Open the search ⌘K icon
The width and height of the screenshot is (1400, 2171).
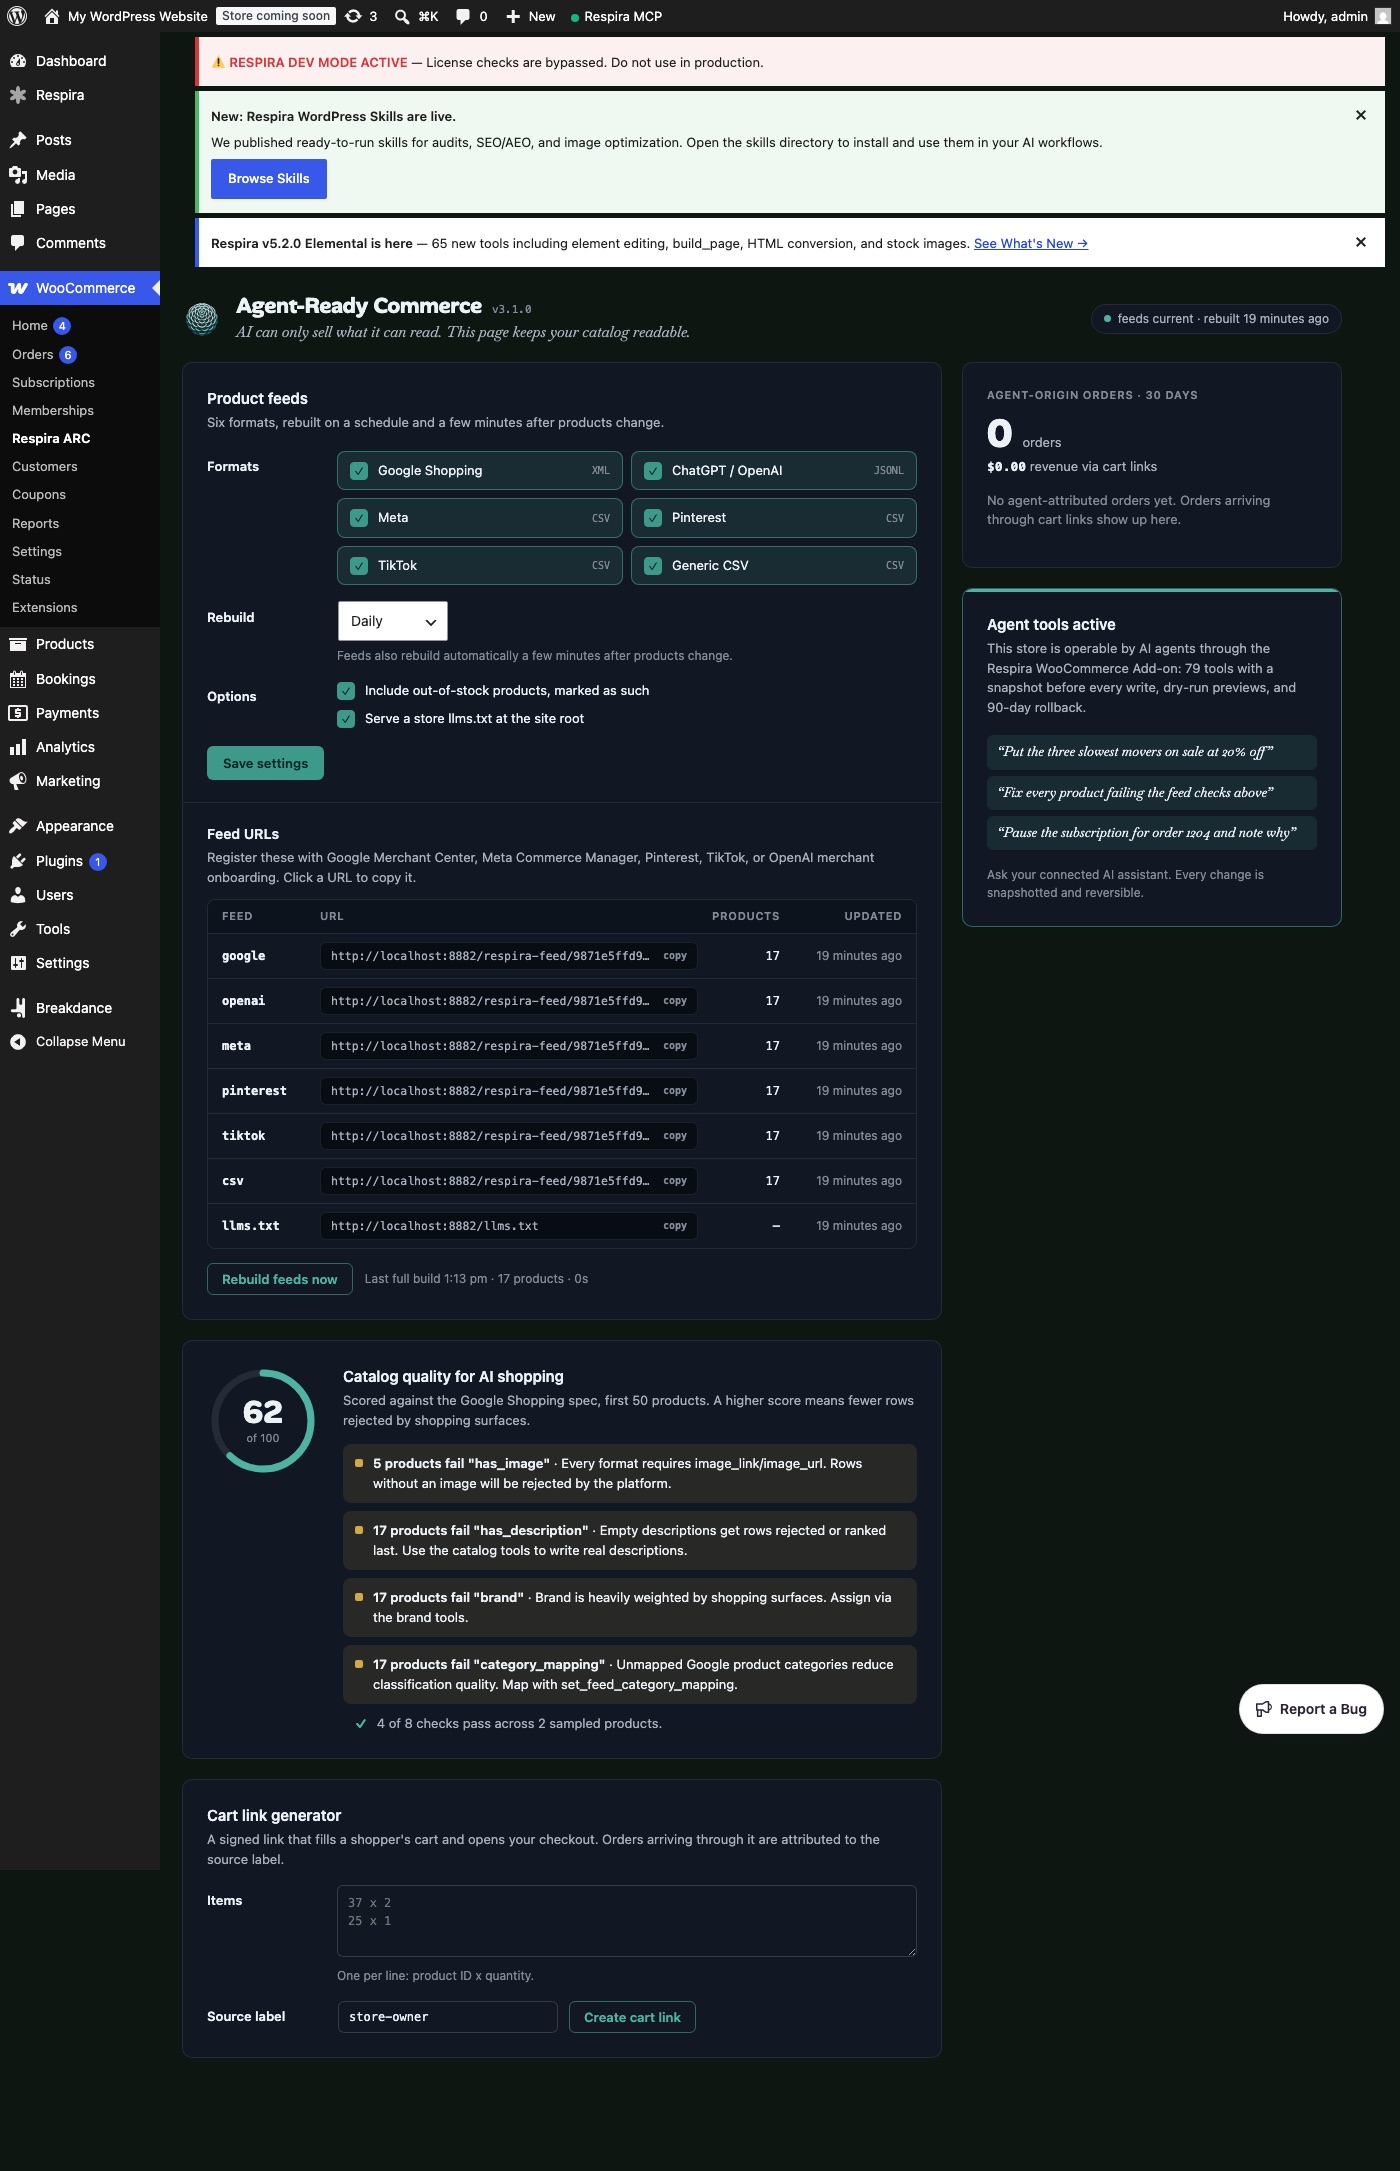[x=401, y=16]
